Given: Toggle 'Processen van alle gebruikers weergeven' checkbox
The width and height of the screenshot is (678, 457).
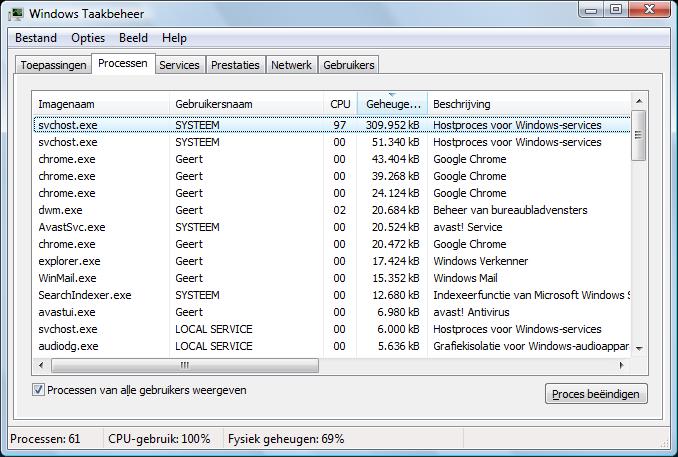Looking at the screenshot, I should pos(38,390).
